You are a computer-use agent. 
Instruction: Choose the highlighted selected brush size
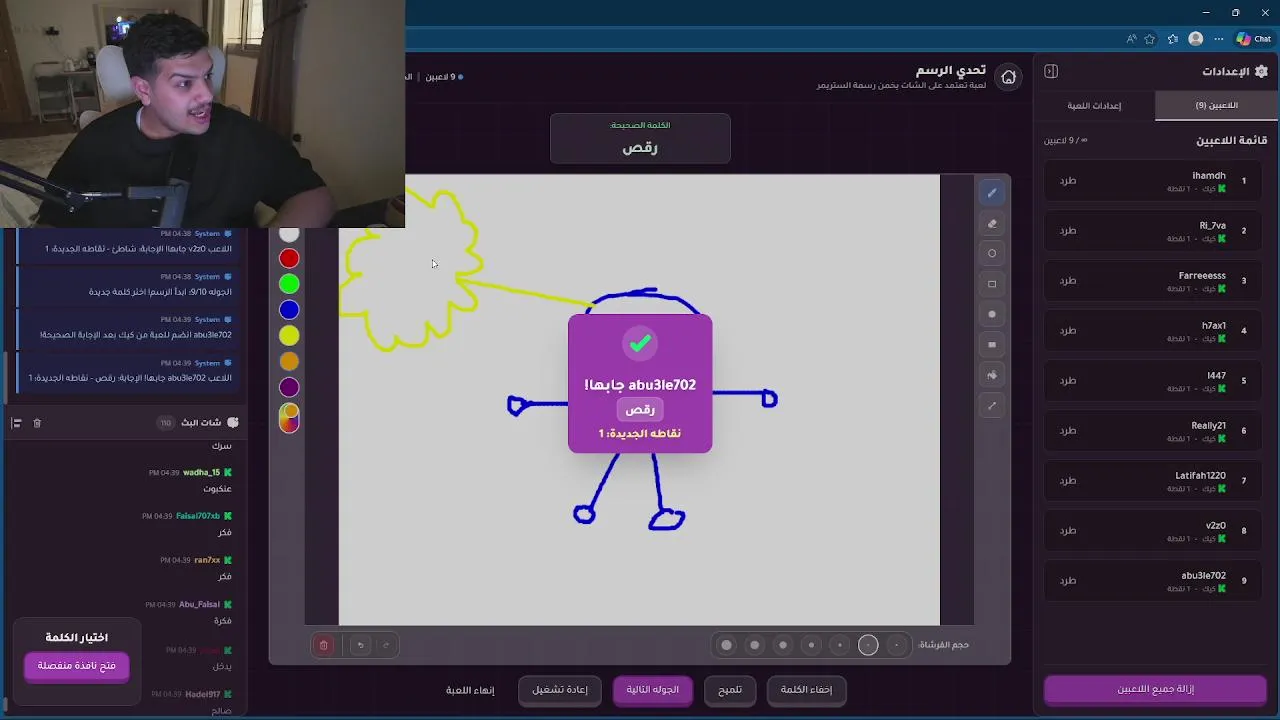[868, 645]
